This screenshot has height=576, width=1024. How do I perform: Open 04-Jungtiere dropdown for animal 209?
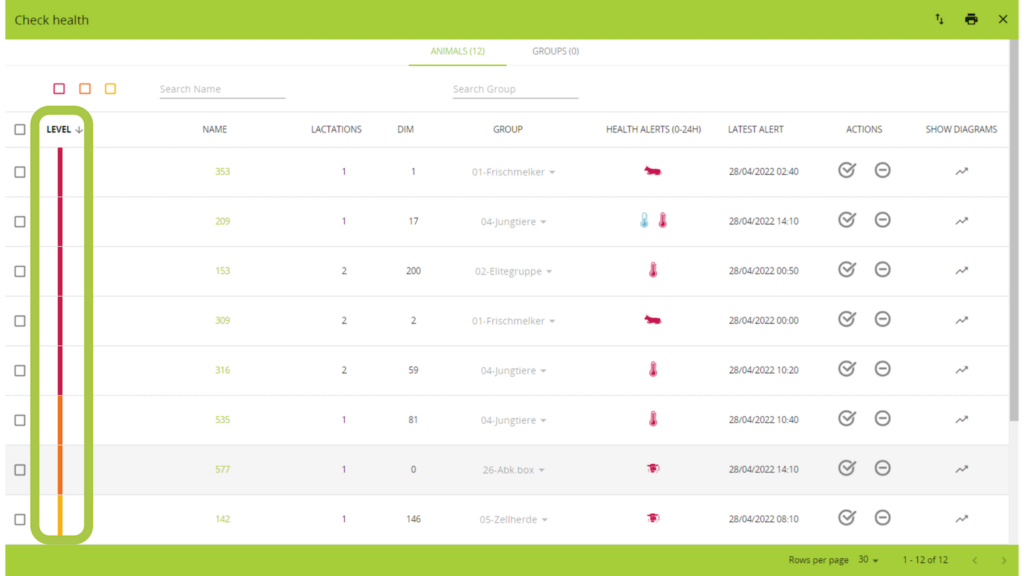click(513, 221)
